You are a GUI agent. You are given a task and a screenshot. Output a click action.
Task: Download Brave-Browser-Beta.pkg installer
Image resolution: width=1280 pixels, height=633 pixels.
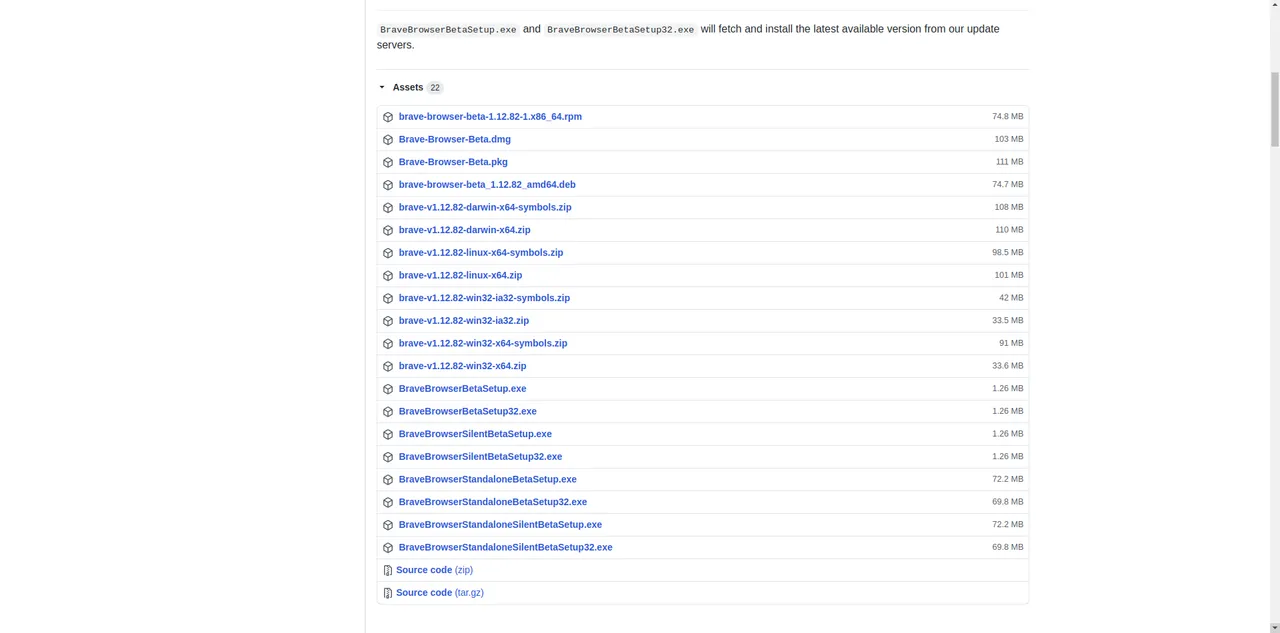point(453,162)
